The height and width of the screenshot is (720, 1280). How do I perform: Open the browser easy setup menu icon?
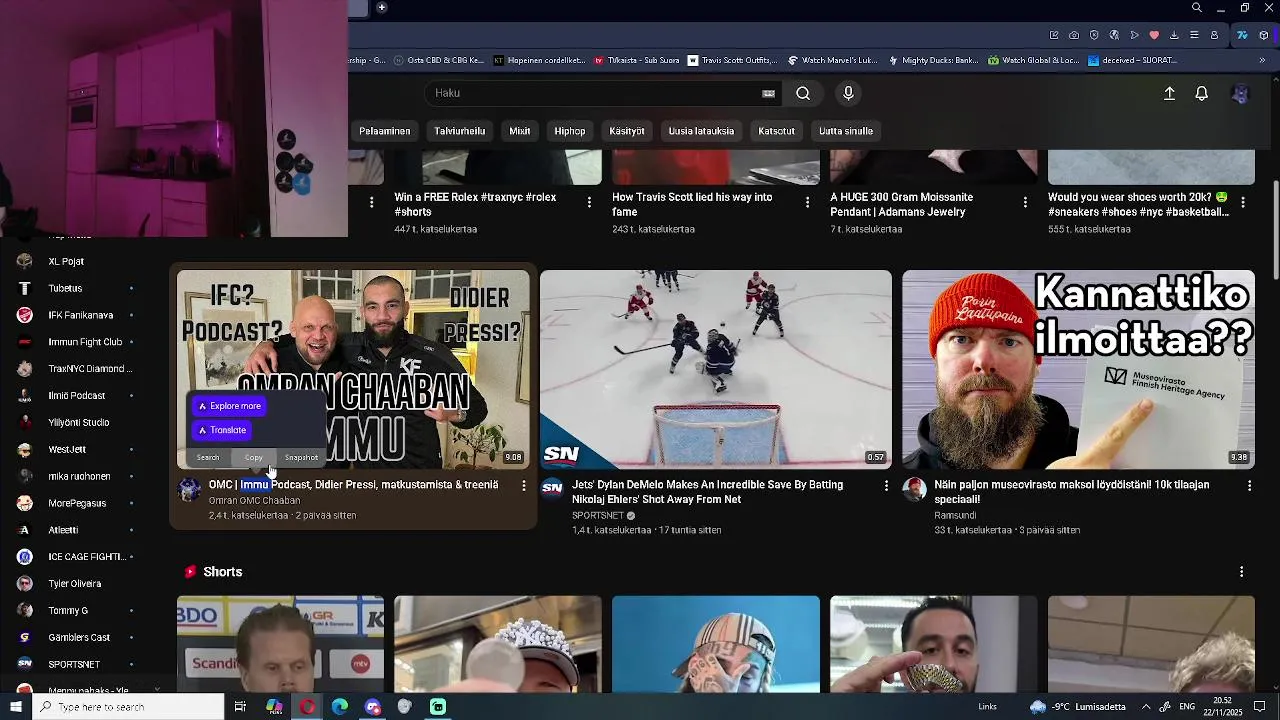coord(1194,35)
